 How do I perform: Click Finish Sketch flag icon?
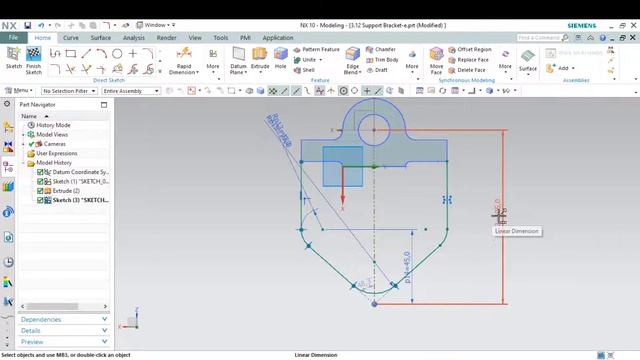tap(33, 54)
